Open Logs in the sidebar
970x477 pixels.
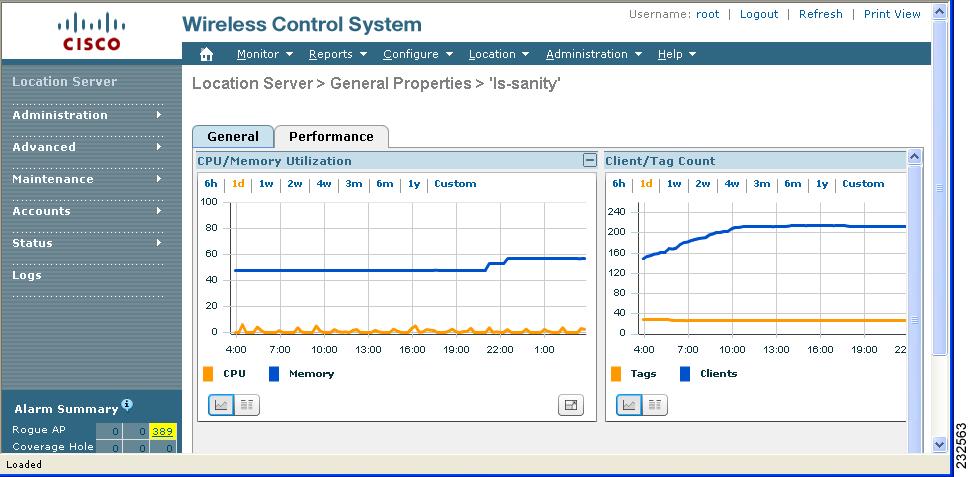(27, 275)
